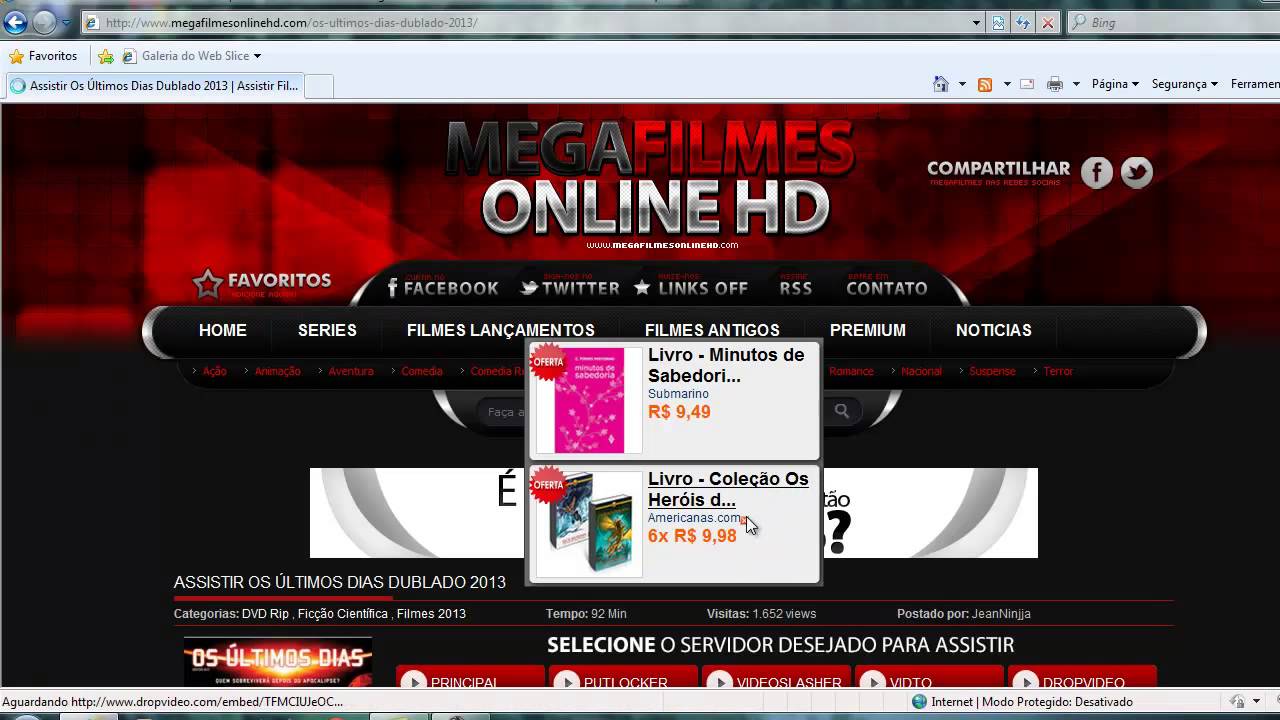Click the Ficção Científica category link

(343, 614)
